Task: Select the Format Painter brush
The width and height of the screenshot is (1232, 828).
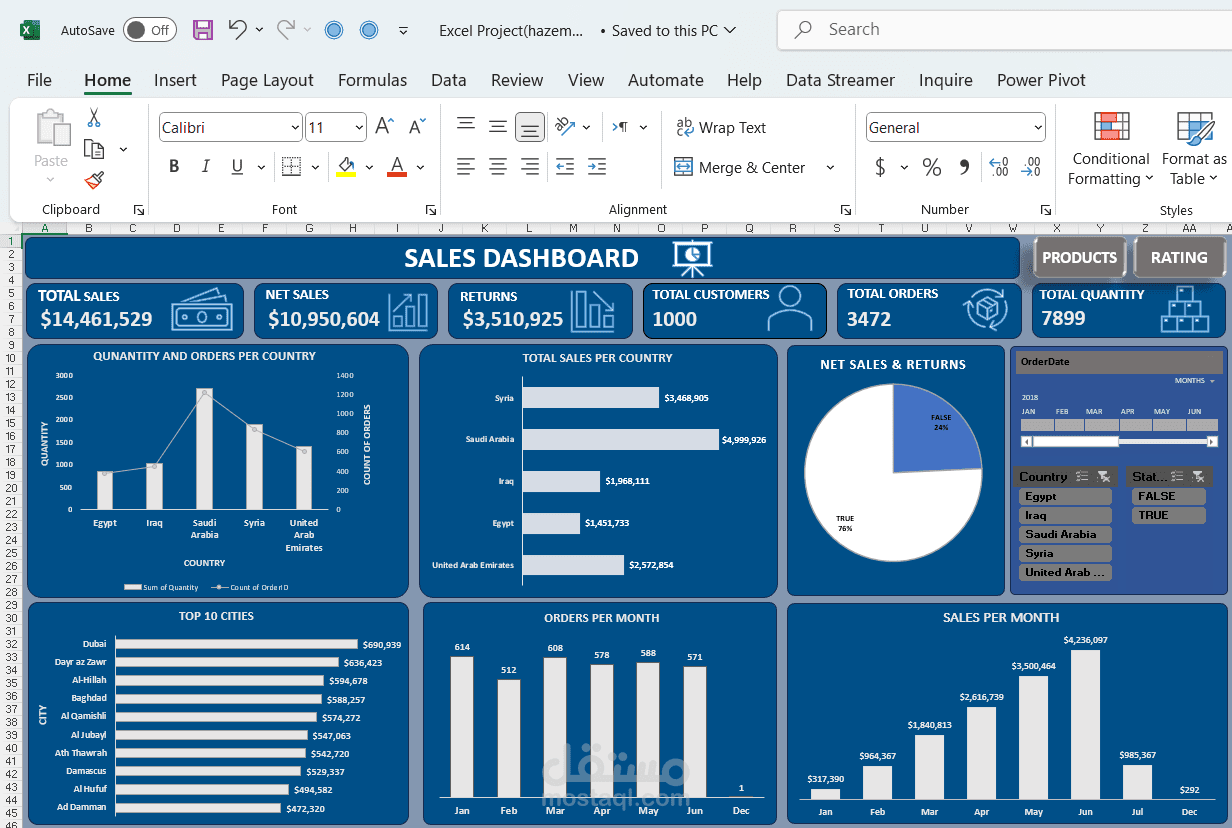Action: [x=94, y=180]
